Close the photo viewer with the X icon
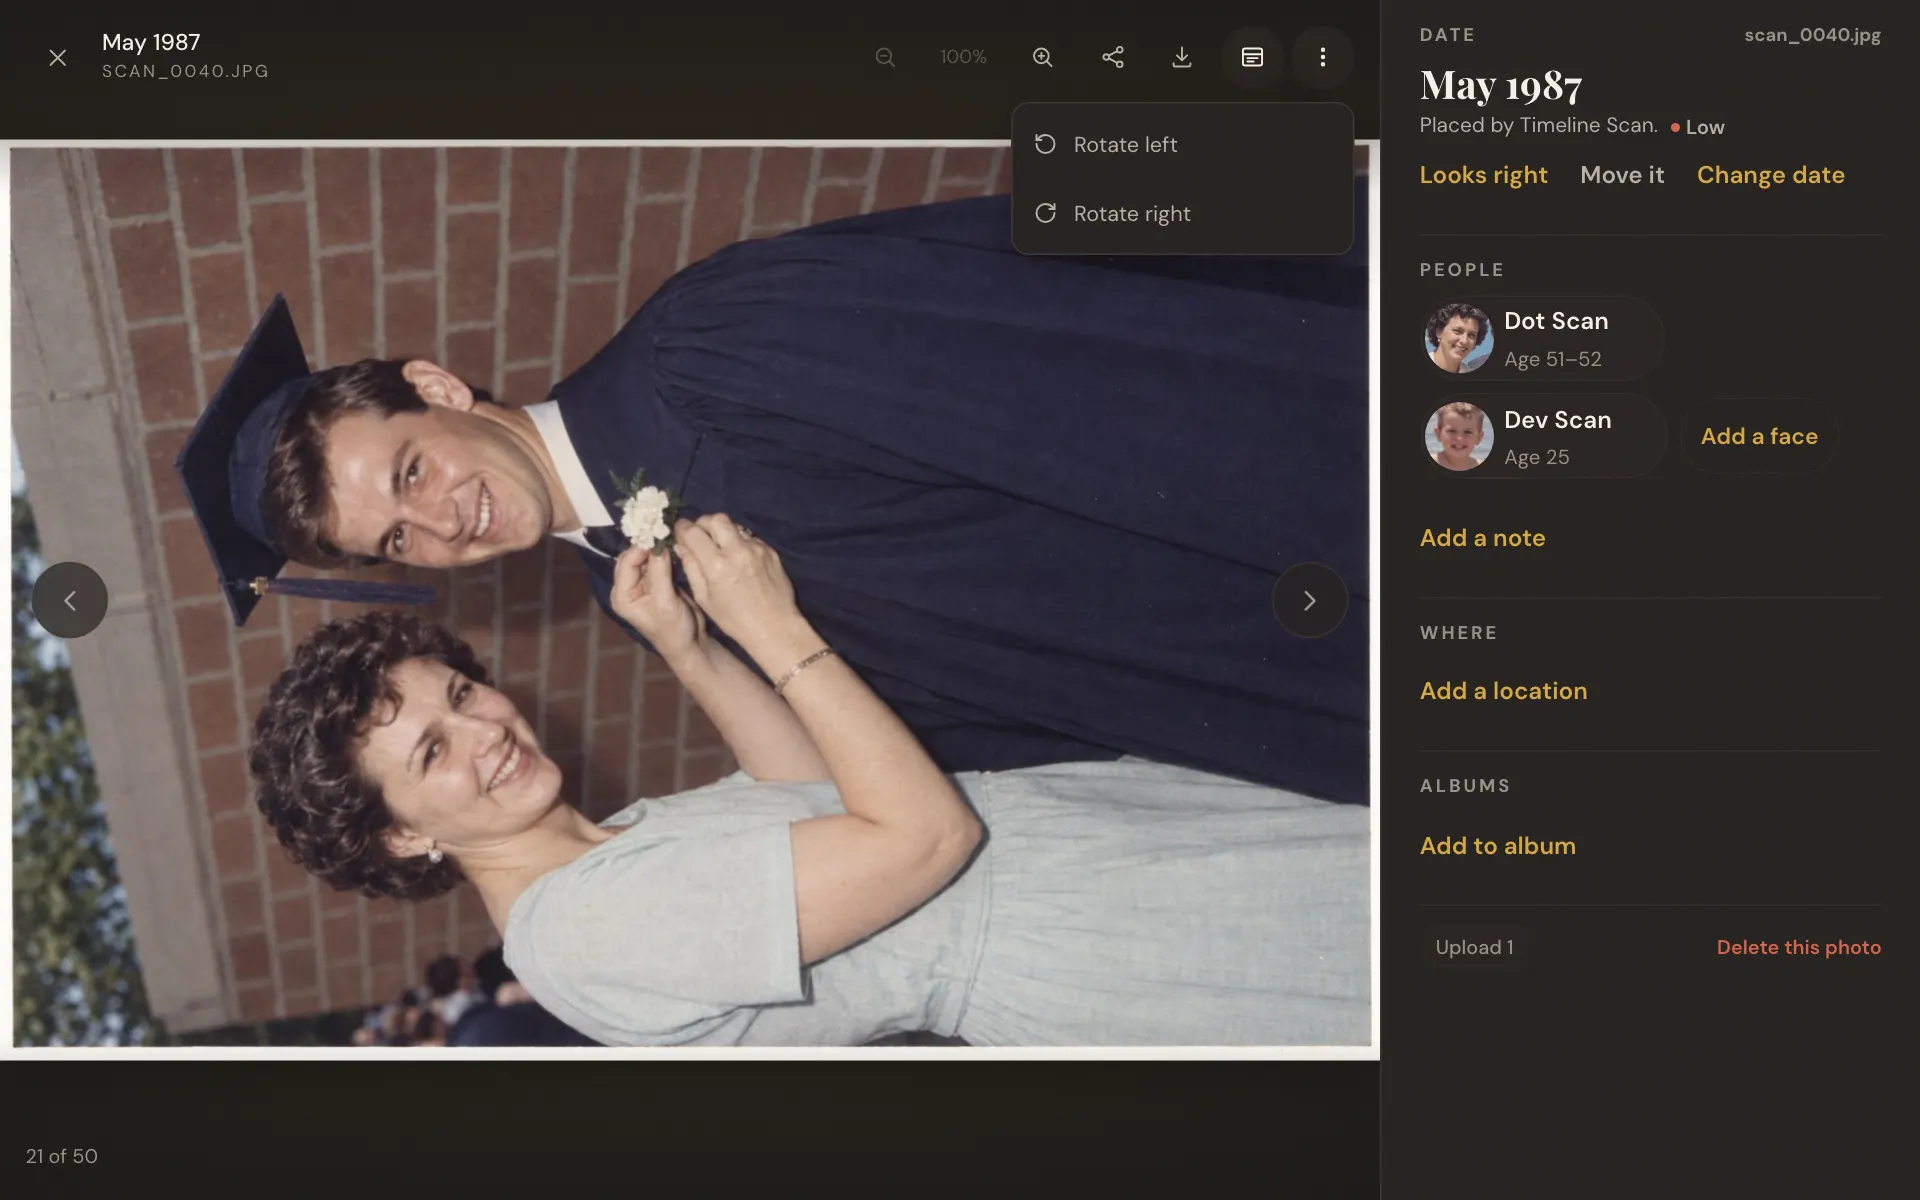The image size is (1920, 1200). [x=58, y=58]
